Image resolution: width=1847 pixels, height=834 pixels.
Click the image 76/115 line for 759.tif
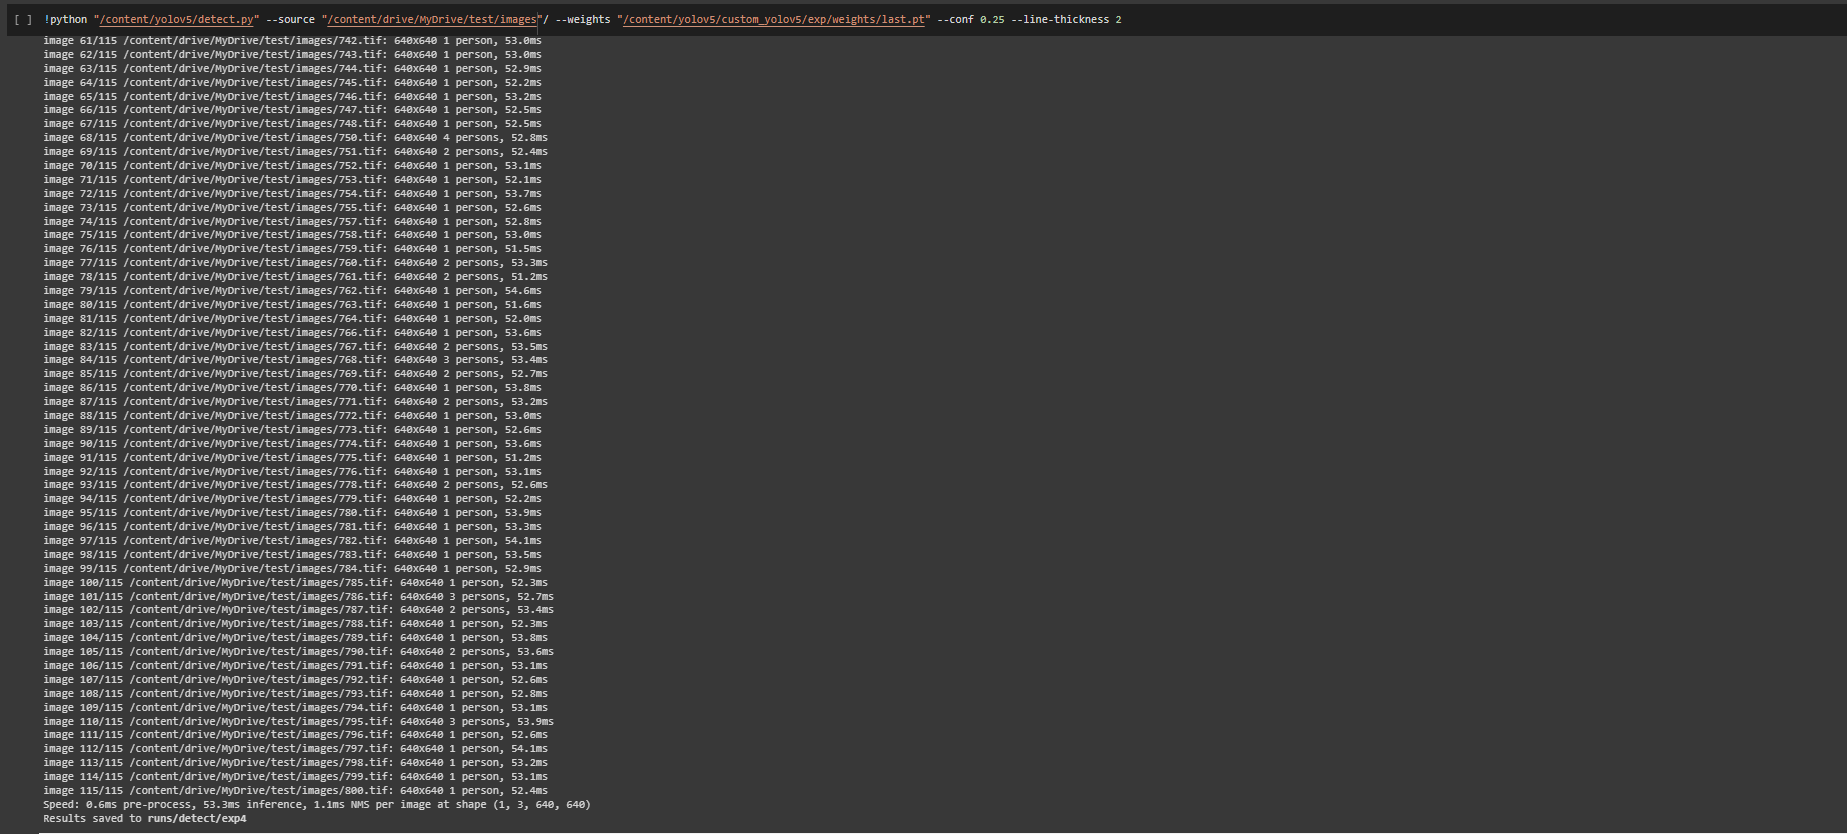[292, 249]
